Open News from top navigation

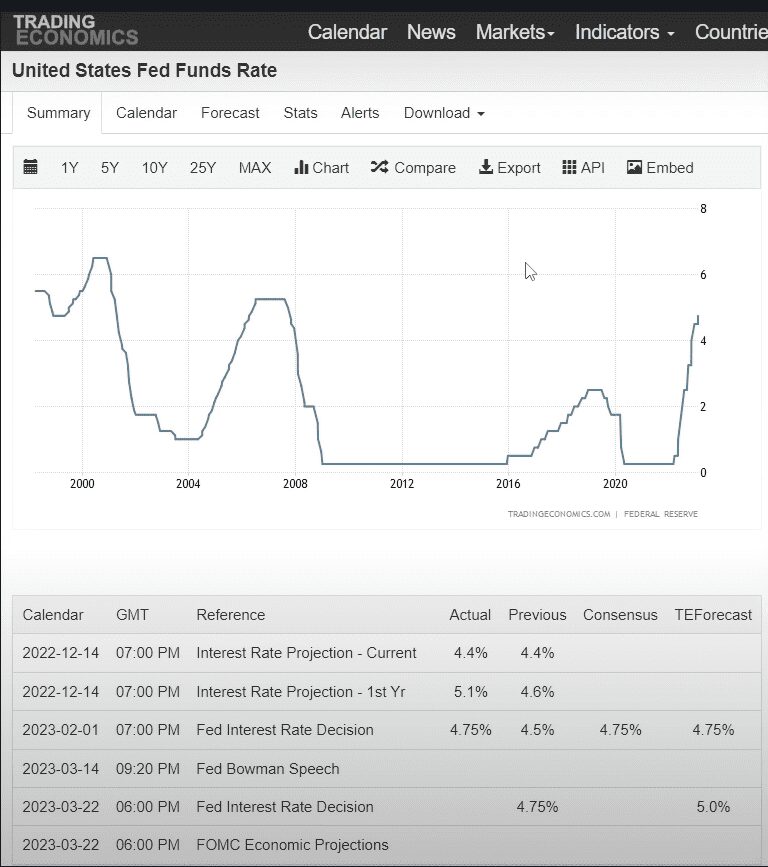click(x=431, y=32)
